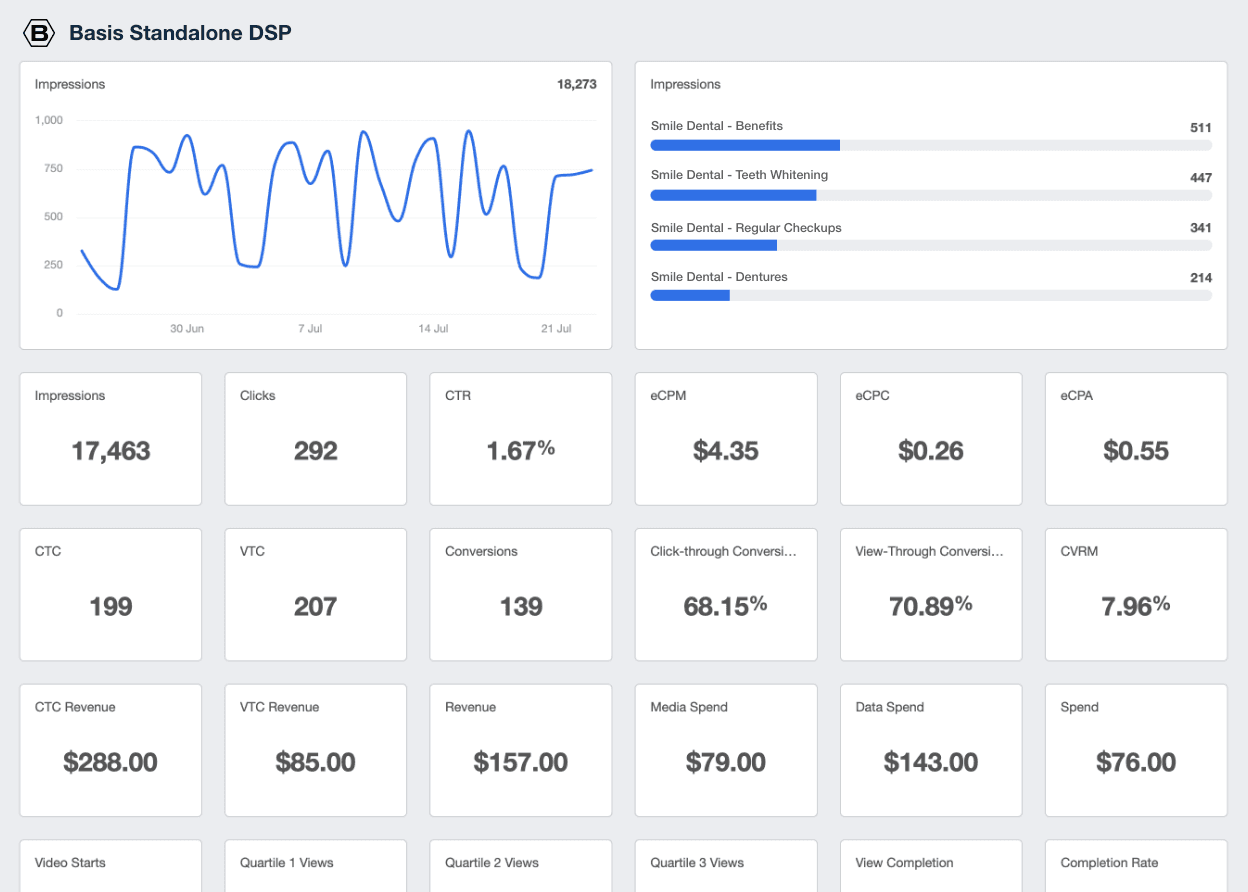Click the Basis hexagon logo icon

click(38, 32)
